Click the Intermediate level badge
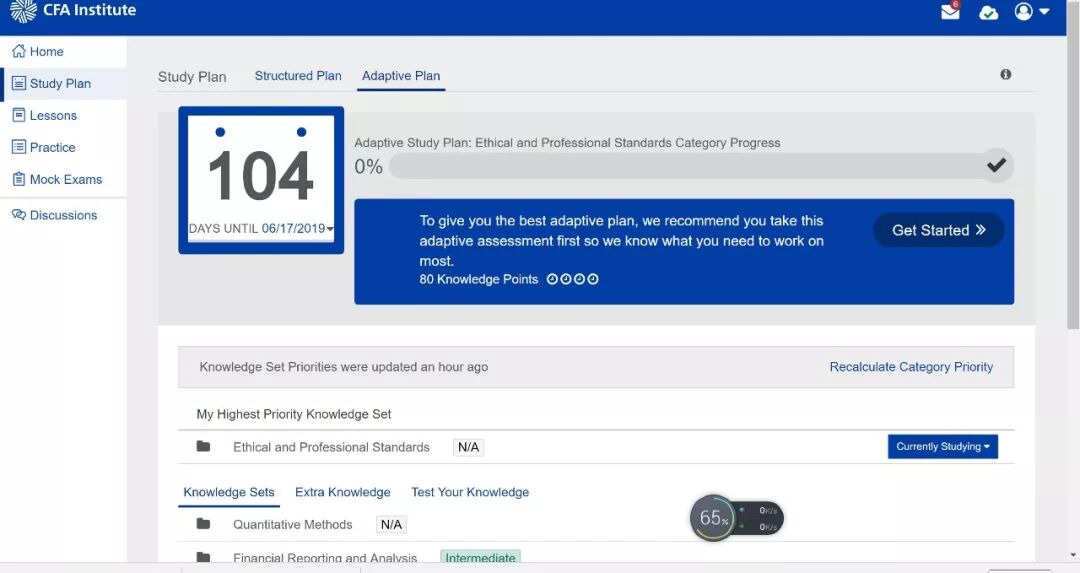 pyautogui.click(x=480, y=557)
